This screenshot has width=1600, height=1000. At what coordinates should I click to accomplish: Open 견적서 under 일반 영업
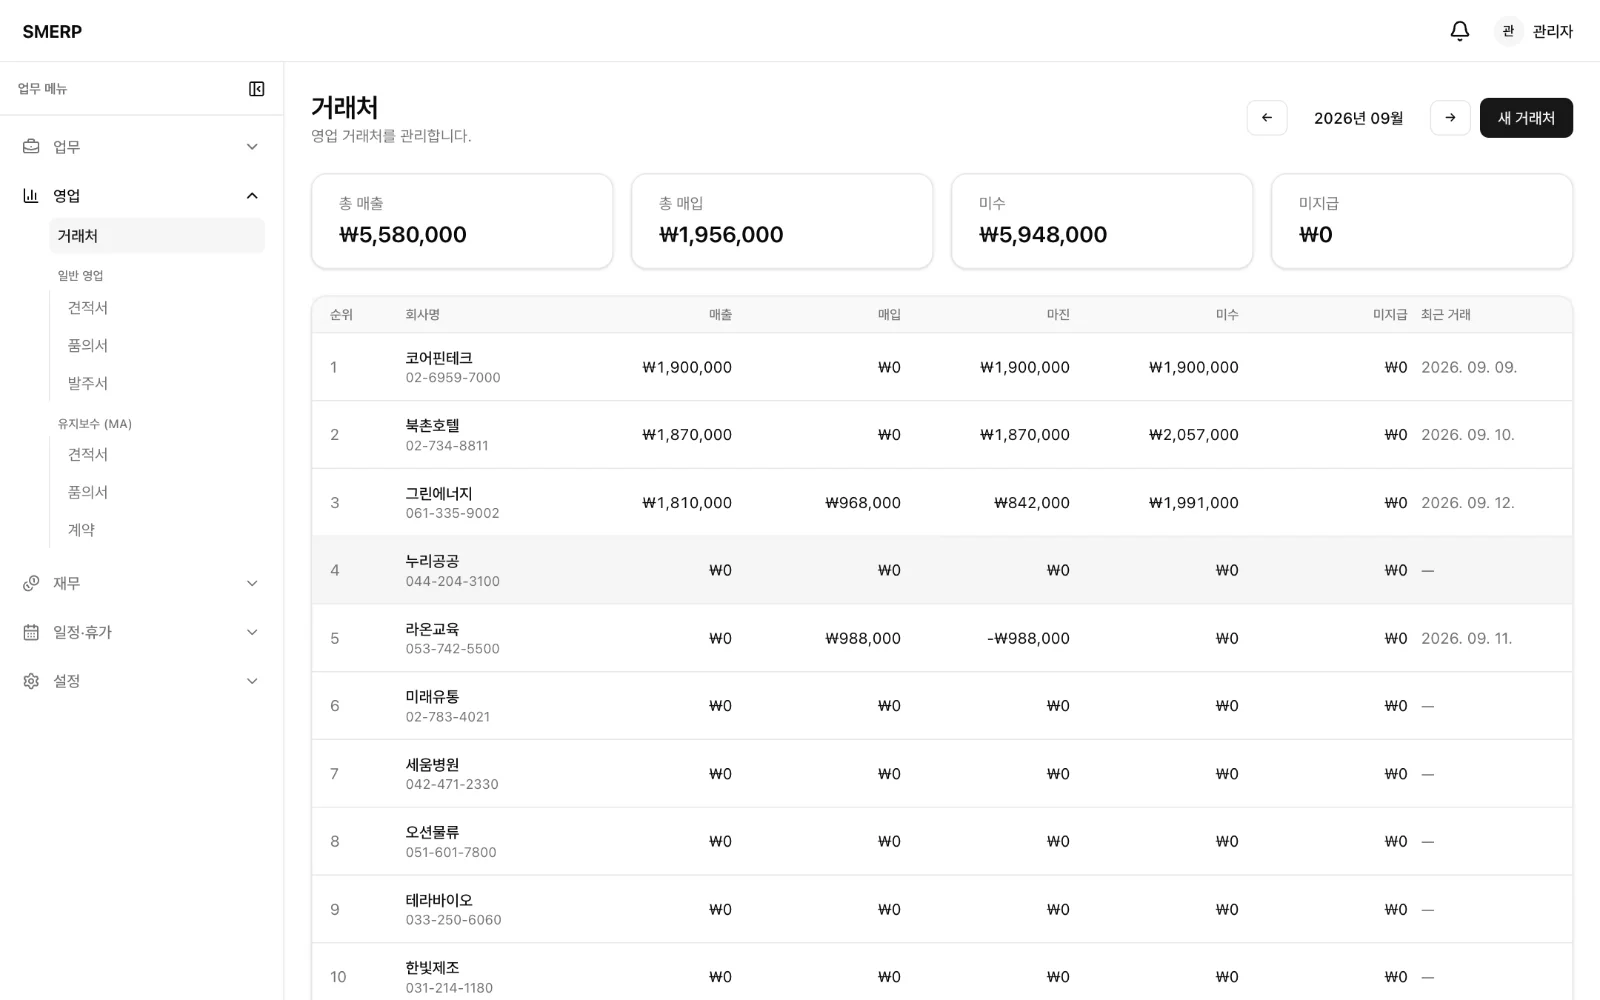click(x=87, y=308)
